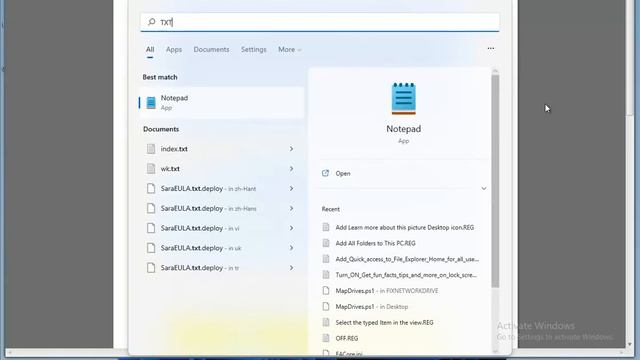This screenshot has height=360, width=640.
Task: Click file icon beside MapDrives.ps1 in Desktop
Action: pyautogui.click(x=326, y=306)
